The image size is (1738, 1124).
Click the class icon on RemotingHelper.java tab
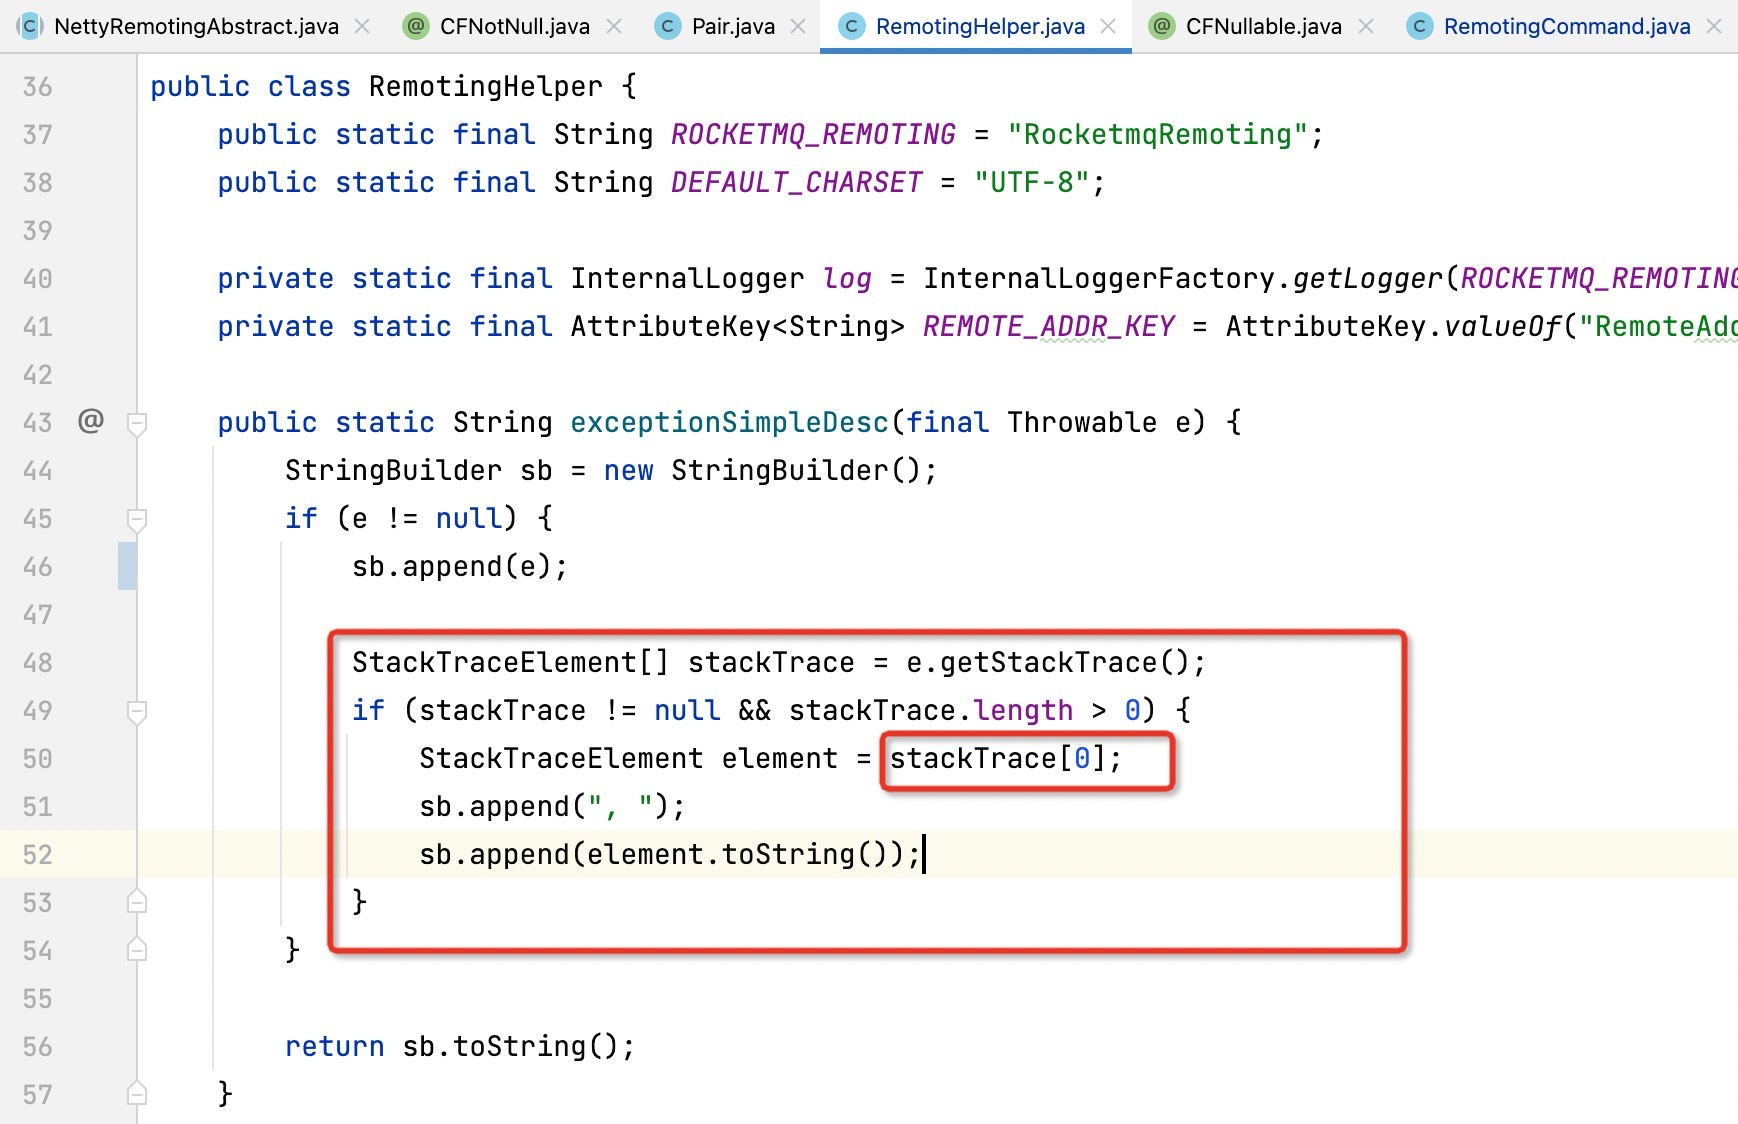pos(851,27)
